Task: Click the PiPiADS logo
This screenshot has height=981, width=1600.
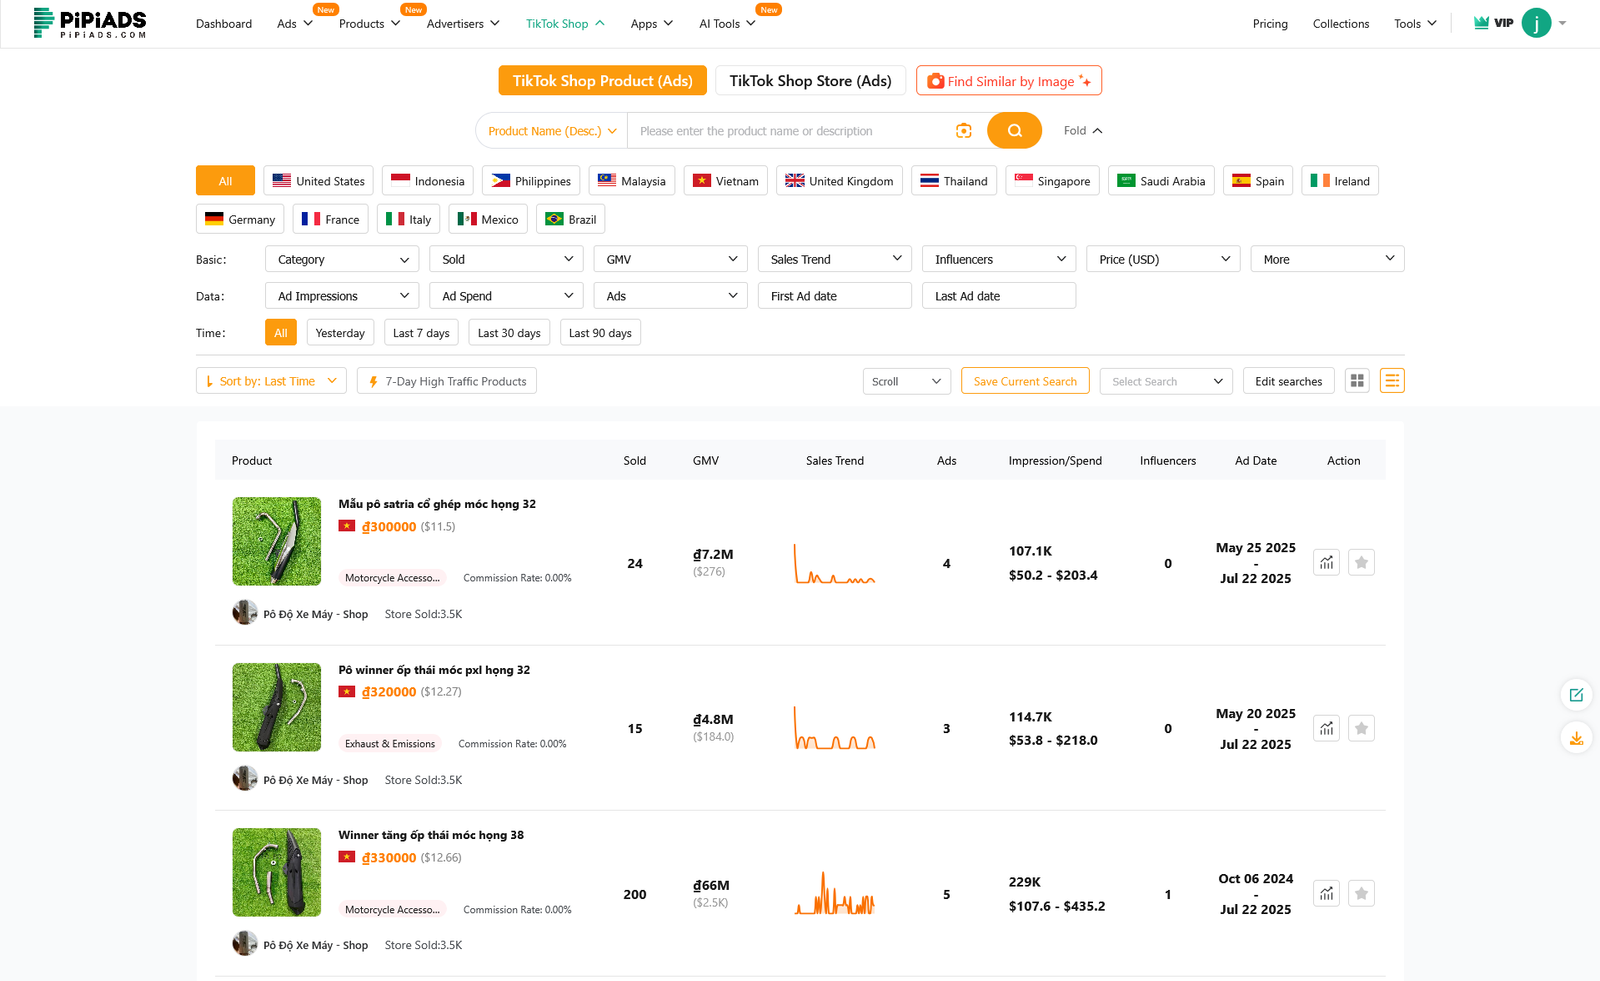Action: point(90,23)
